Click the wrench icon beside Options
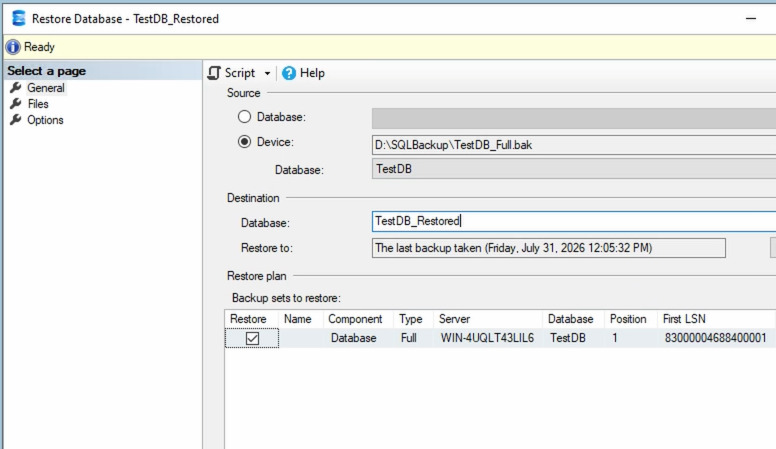The height and width of the screenshot is (449, 776). click(16, 119)
